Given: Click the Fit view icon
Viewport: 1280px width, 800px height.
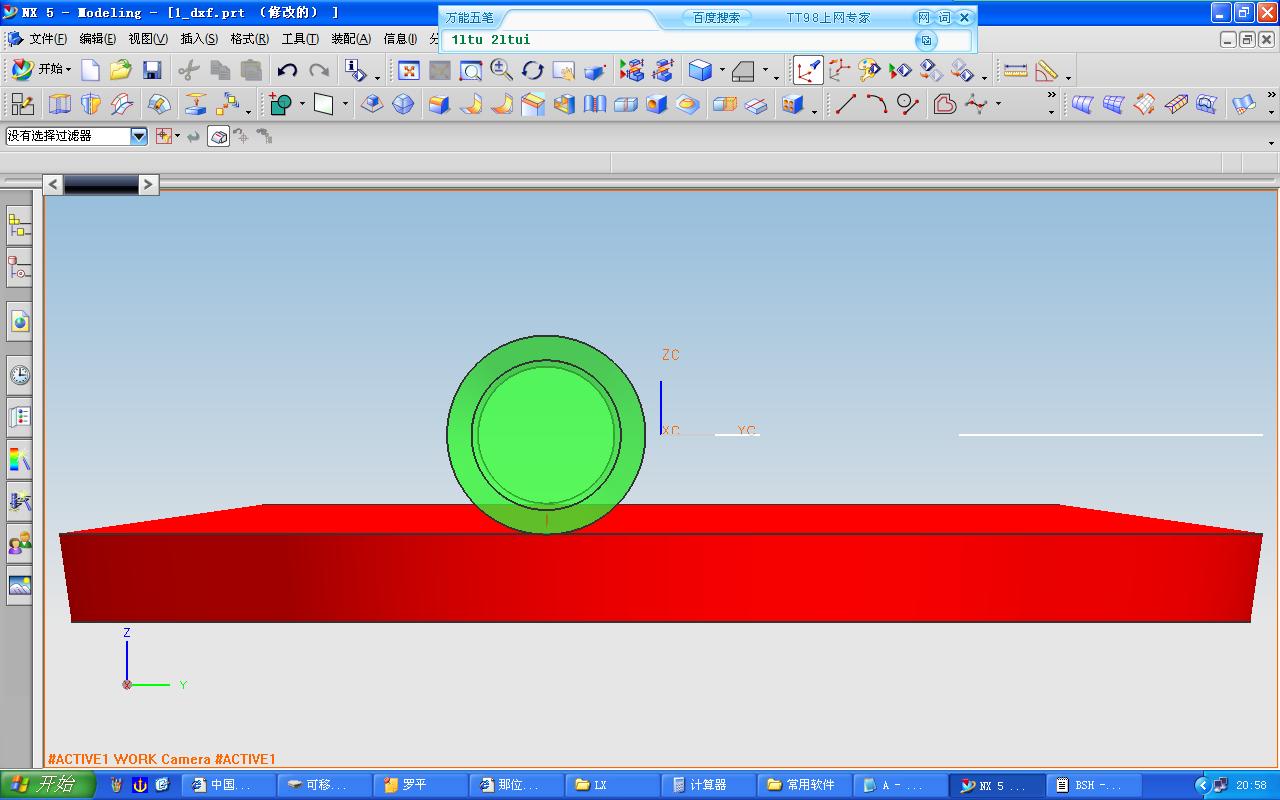Looking at the screenshot, I should point(408,70).
